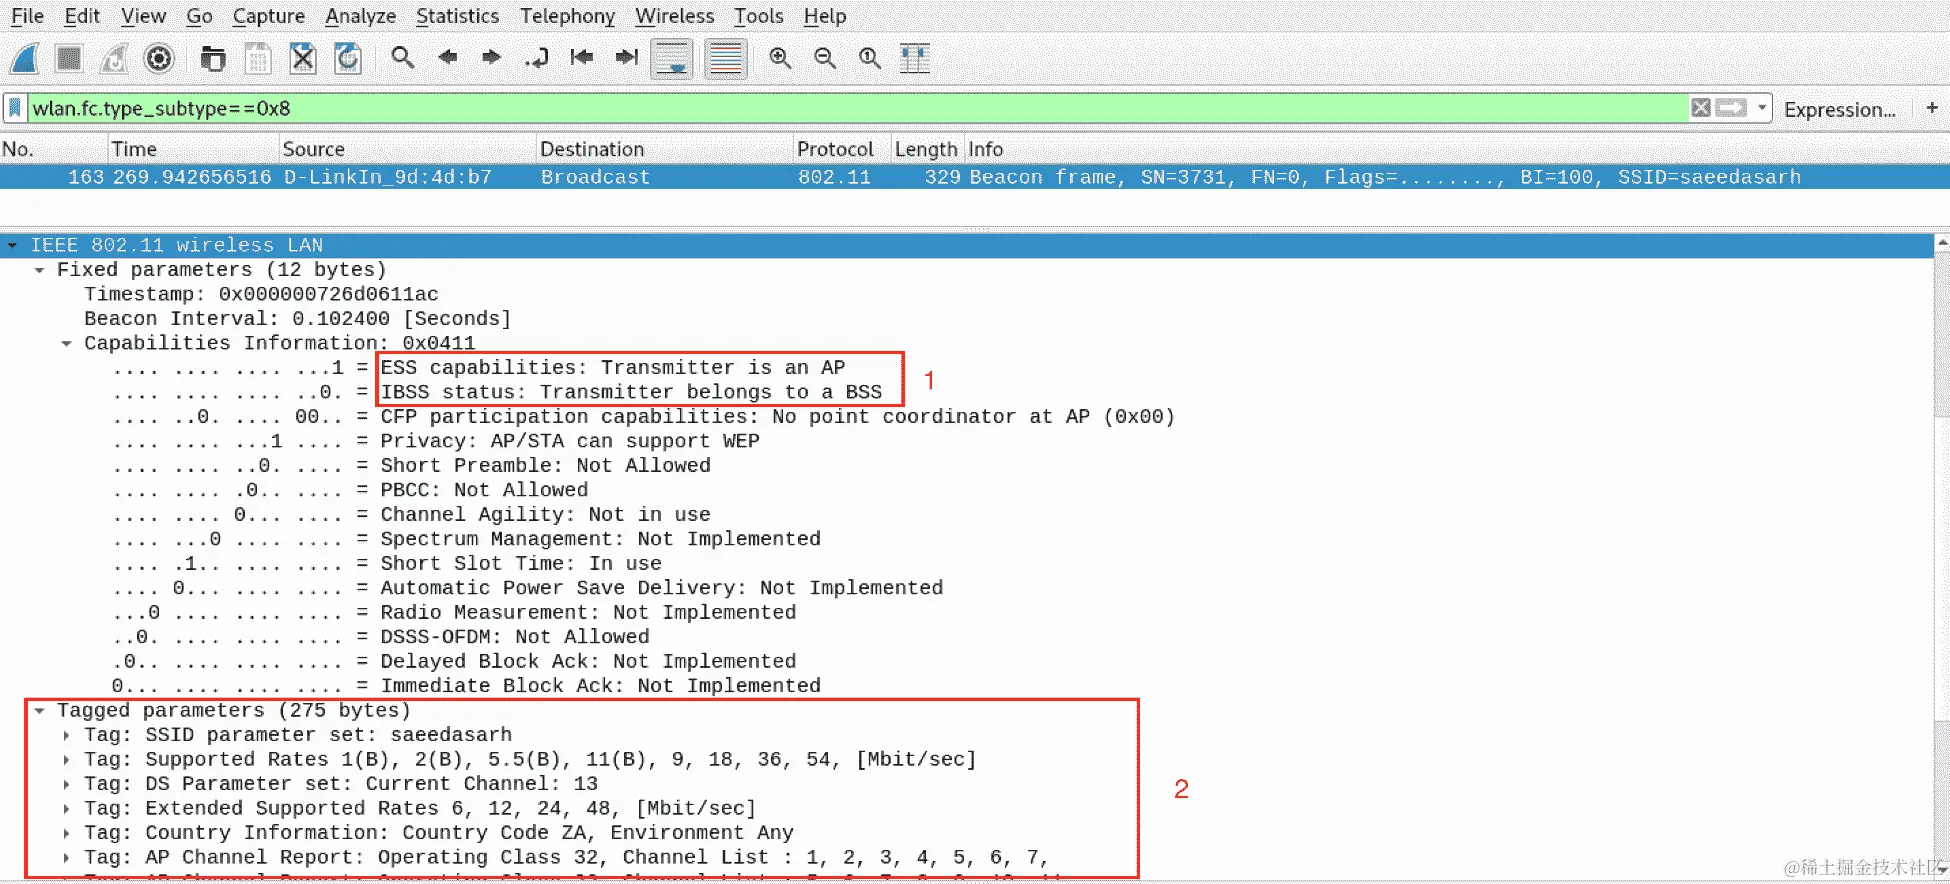This screenshot has width=1950, height=884.
Task: Open the View menu
Action: pos(143,16)
